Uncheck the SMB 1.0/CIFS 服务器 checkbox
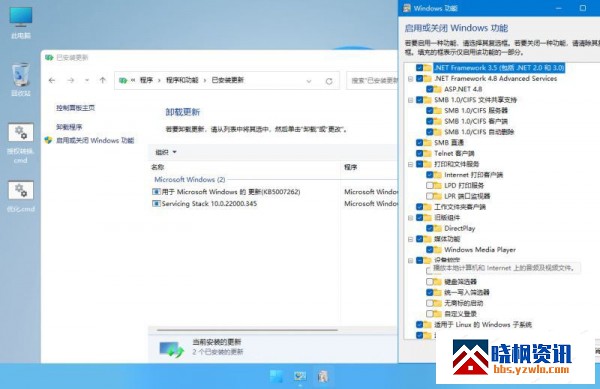This screenshot has width=600, height=389. tap(429, 111)
